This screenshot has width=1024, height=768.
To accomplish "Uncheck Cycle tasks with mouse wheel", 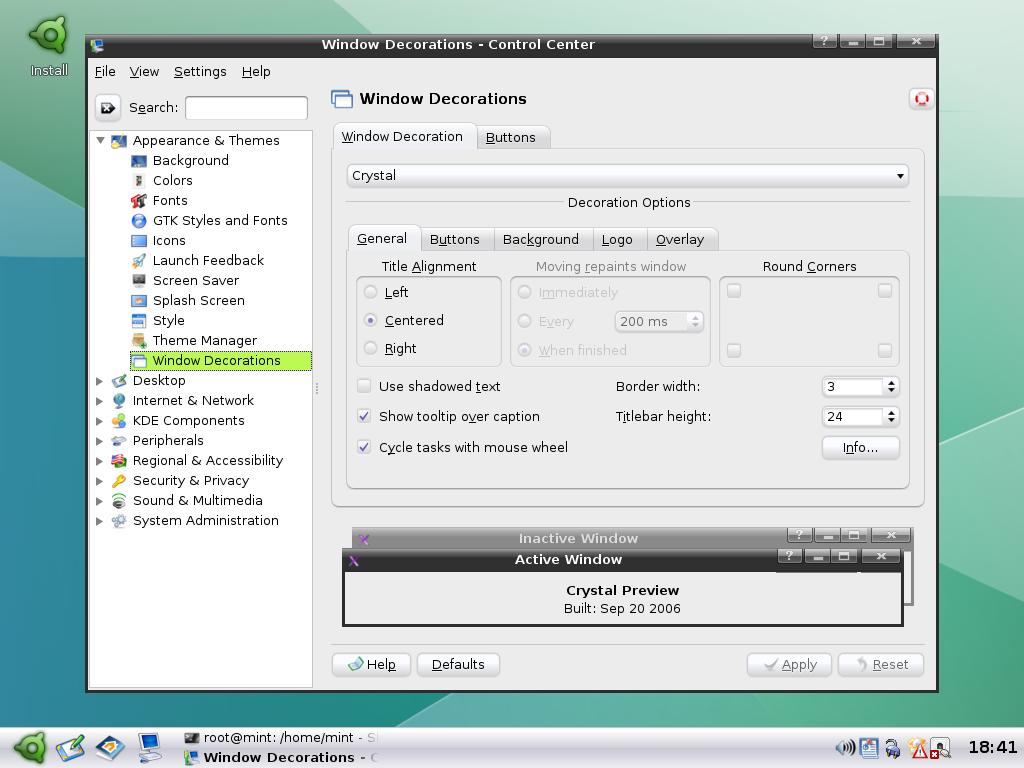I will 364,447.
